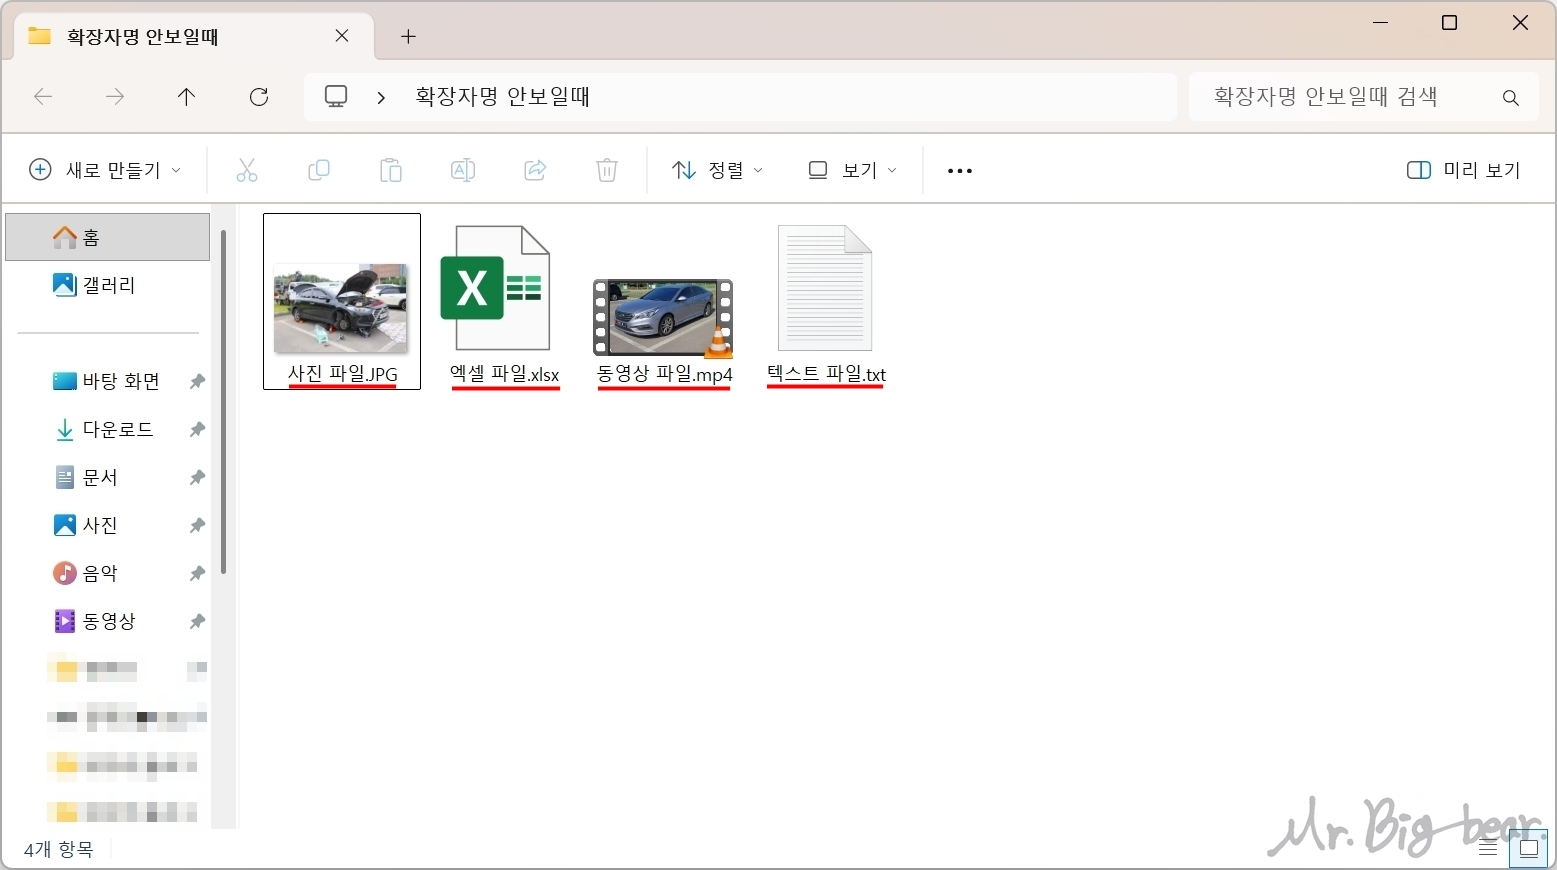Maximize the File Explorer window
This screenshot has height=870, width=1557.
1449,23
